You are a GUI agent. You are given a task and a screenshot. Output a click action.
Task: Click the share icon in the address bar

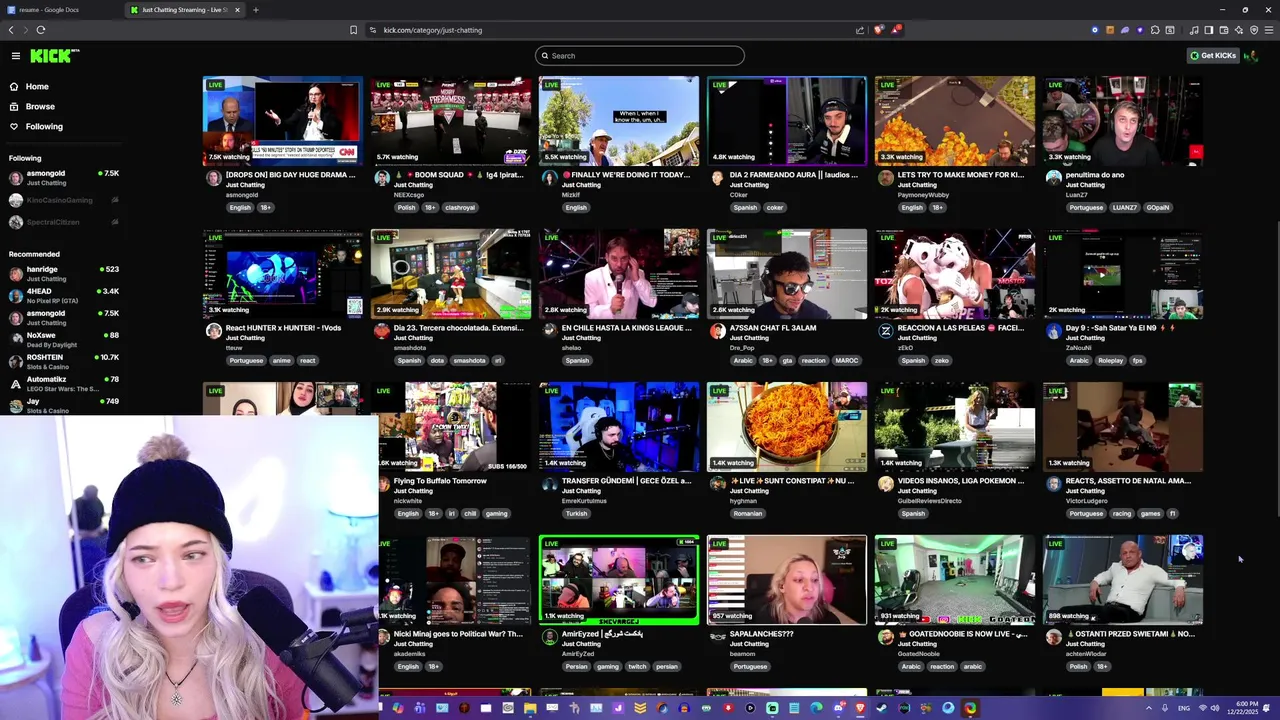point(860,30)
